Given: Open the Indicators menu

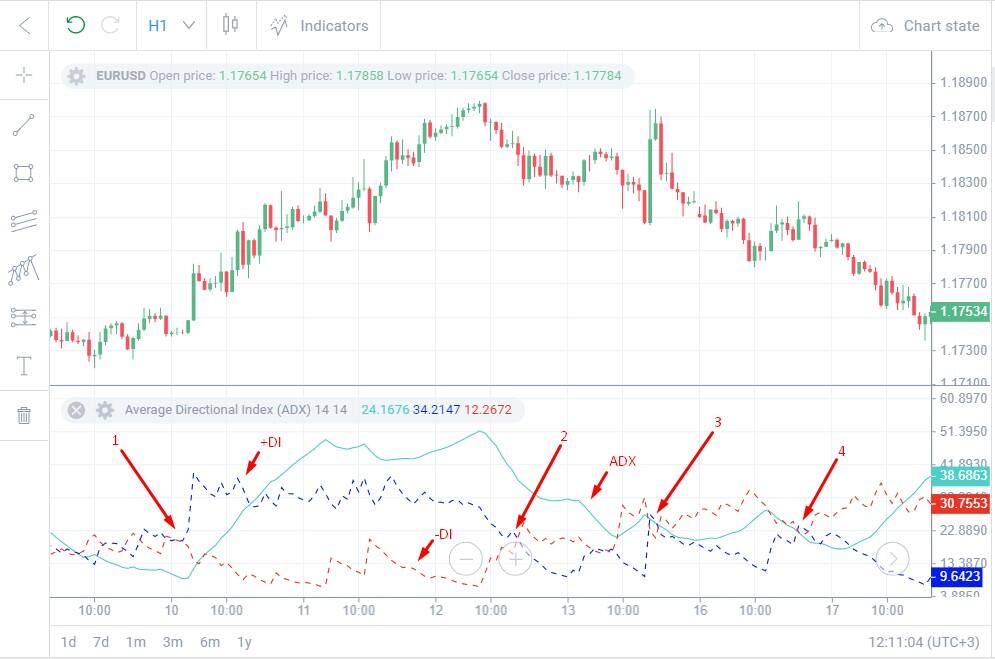Looking at the screenshot, I should (319, 25).
